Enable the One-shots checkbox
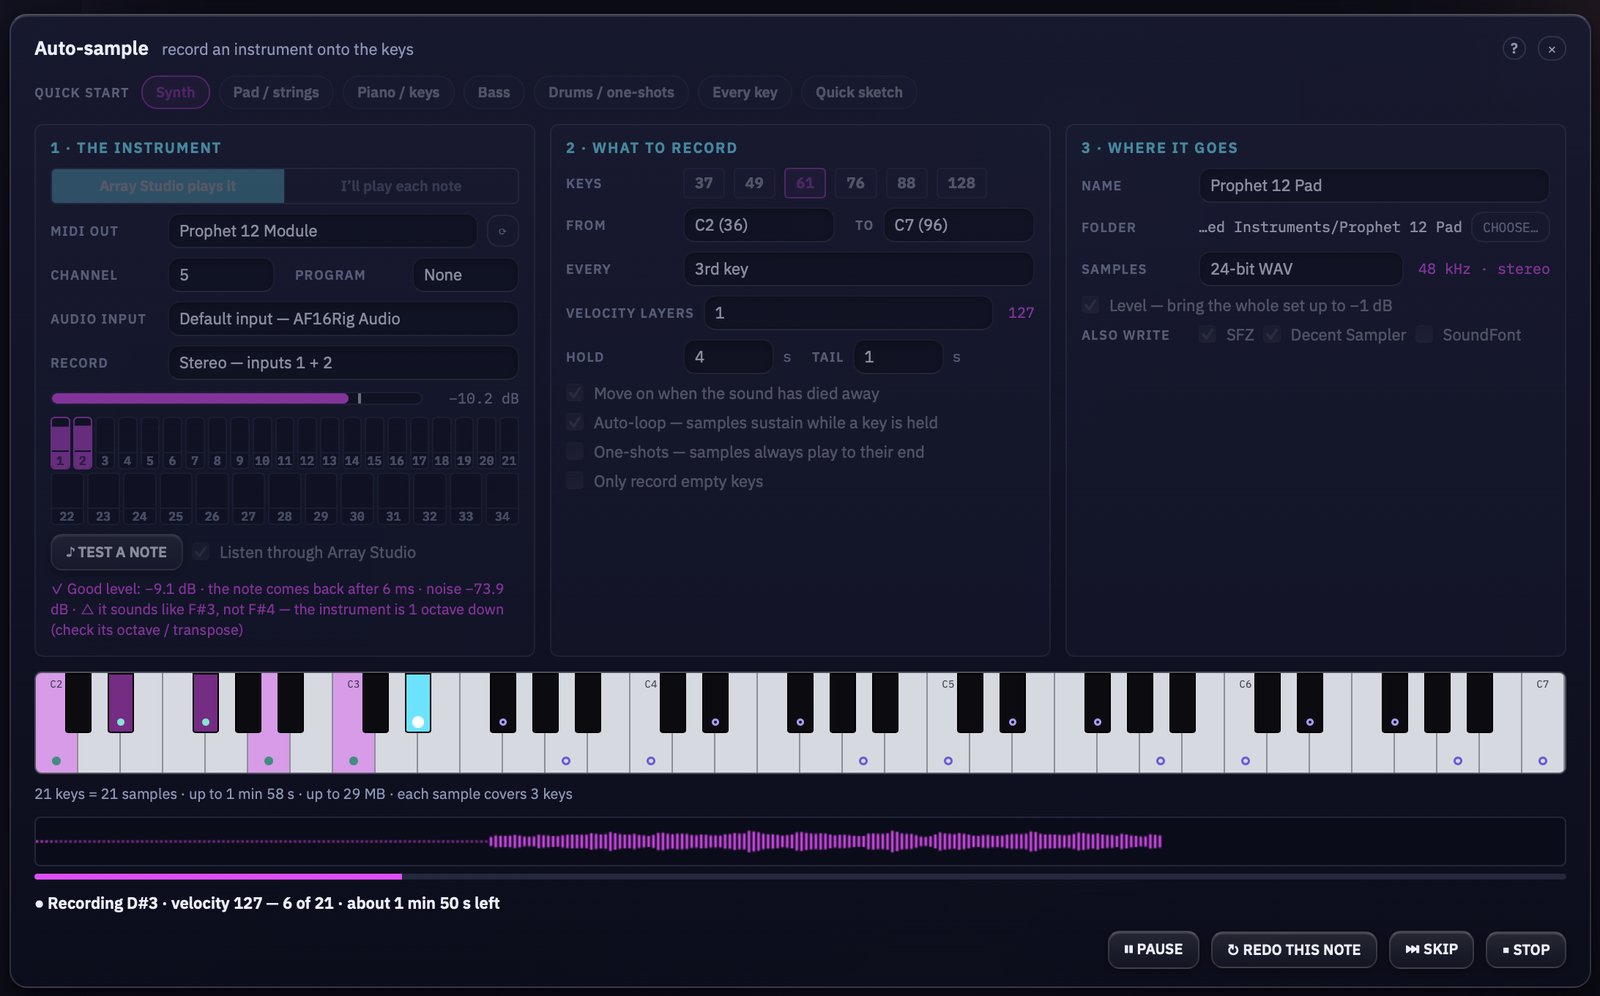1600x996 pixels. click(575, 451)
